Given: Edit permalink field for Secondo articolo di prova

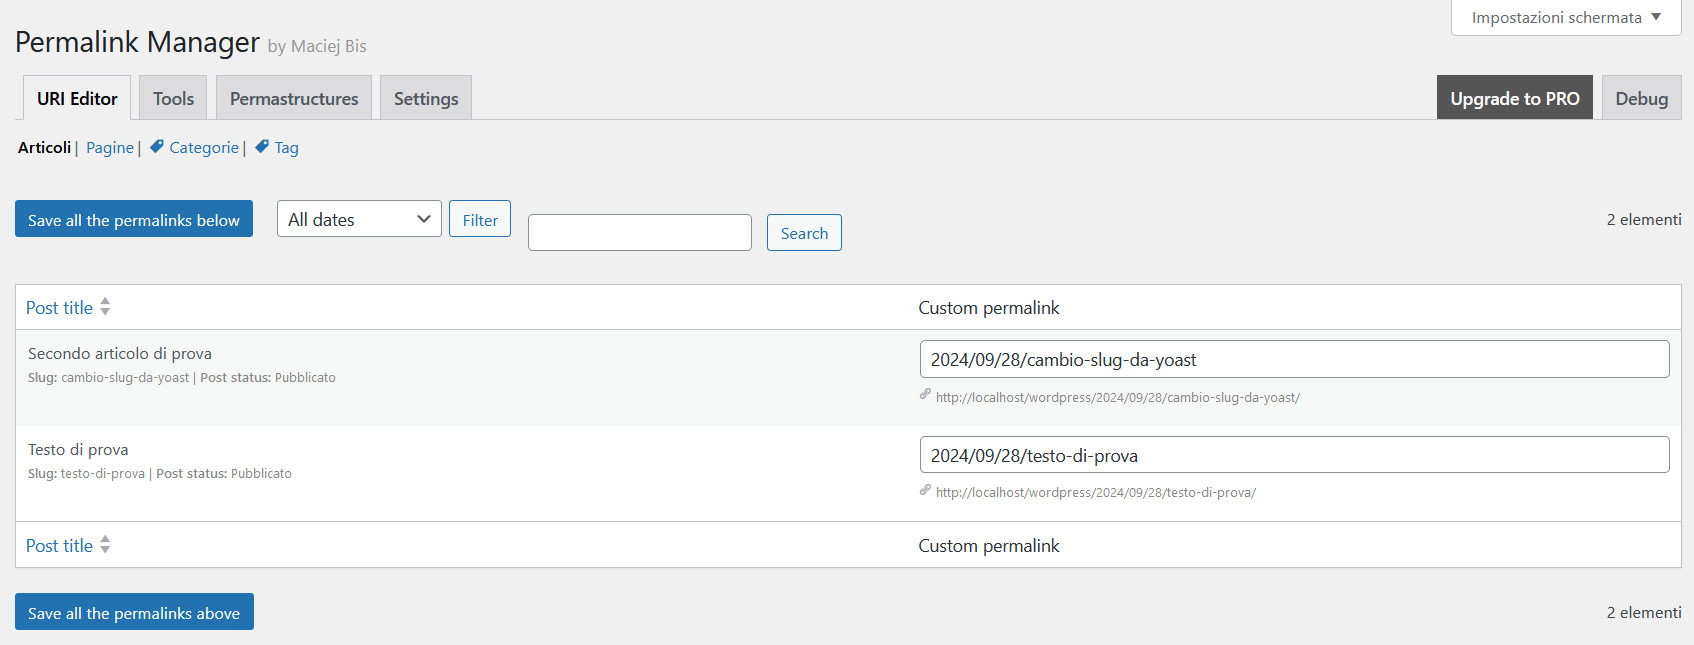Looking at the screenshot, I should (1294, 359).
